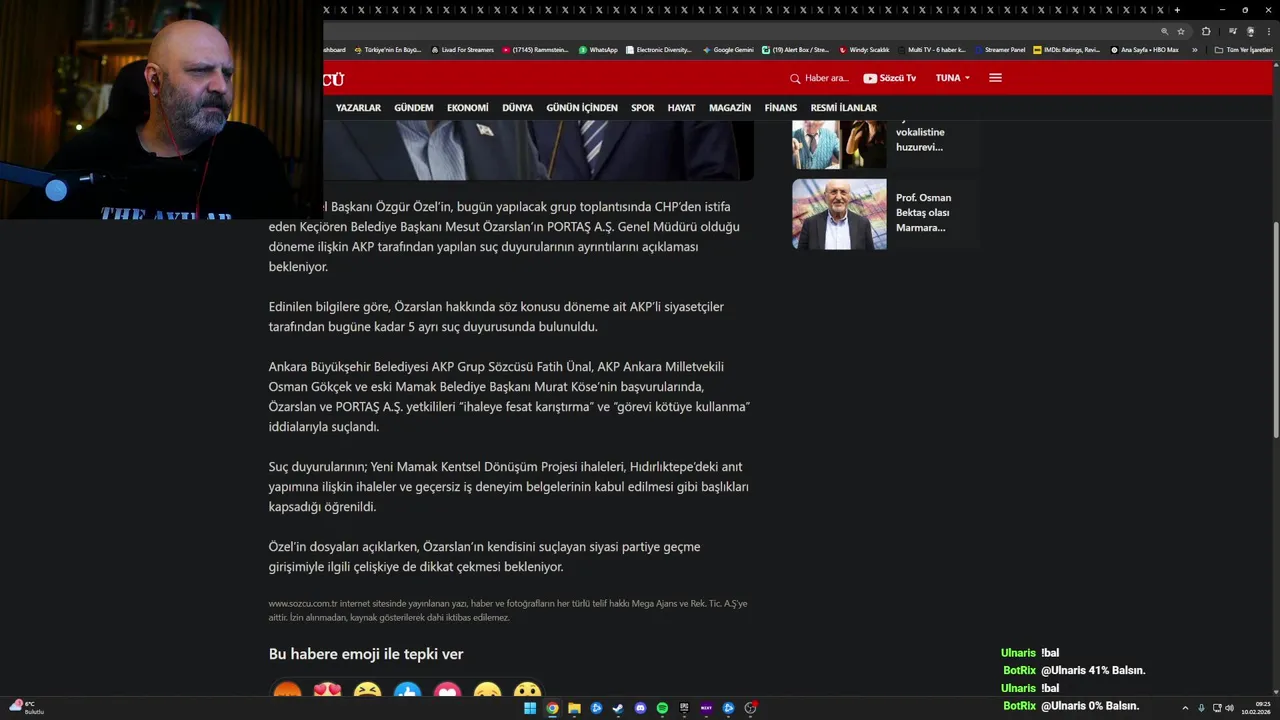Viewport: 1280px width, 720px height.
Task: Open Sözcü Tv YouTube link
Action: 889,78
